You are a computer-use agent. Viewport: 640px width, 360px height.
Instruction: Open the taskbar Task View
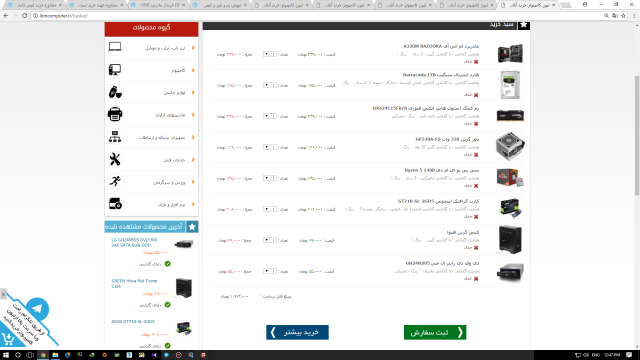pos(30,355)
